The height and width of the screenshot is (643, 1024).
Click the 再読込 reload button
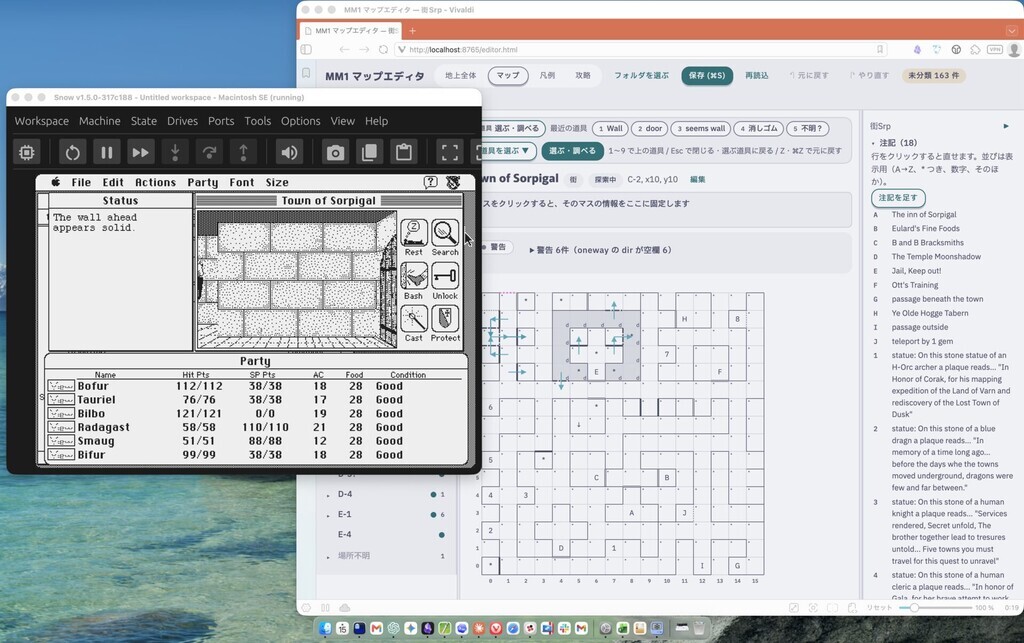click(757, 76)
